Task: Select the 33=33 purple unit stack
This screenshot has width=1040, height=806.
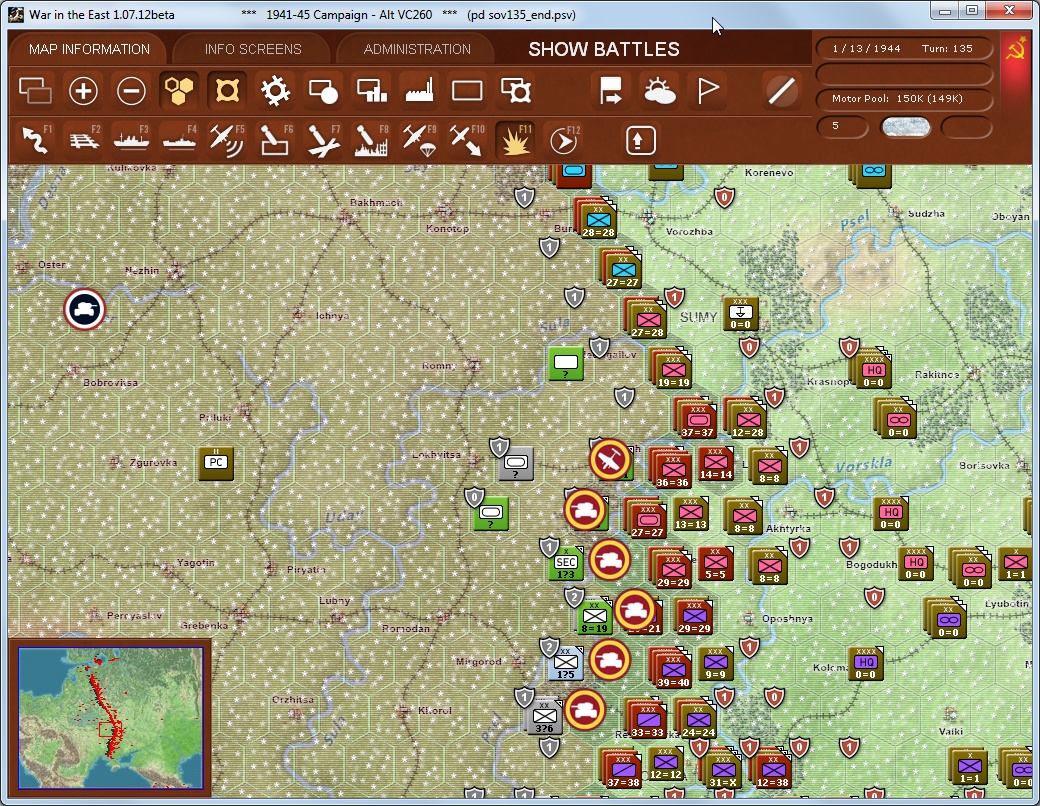Action: click(x=647, y=720)
